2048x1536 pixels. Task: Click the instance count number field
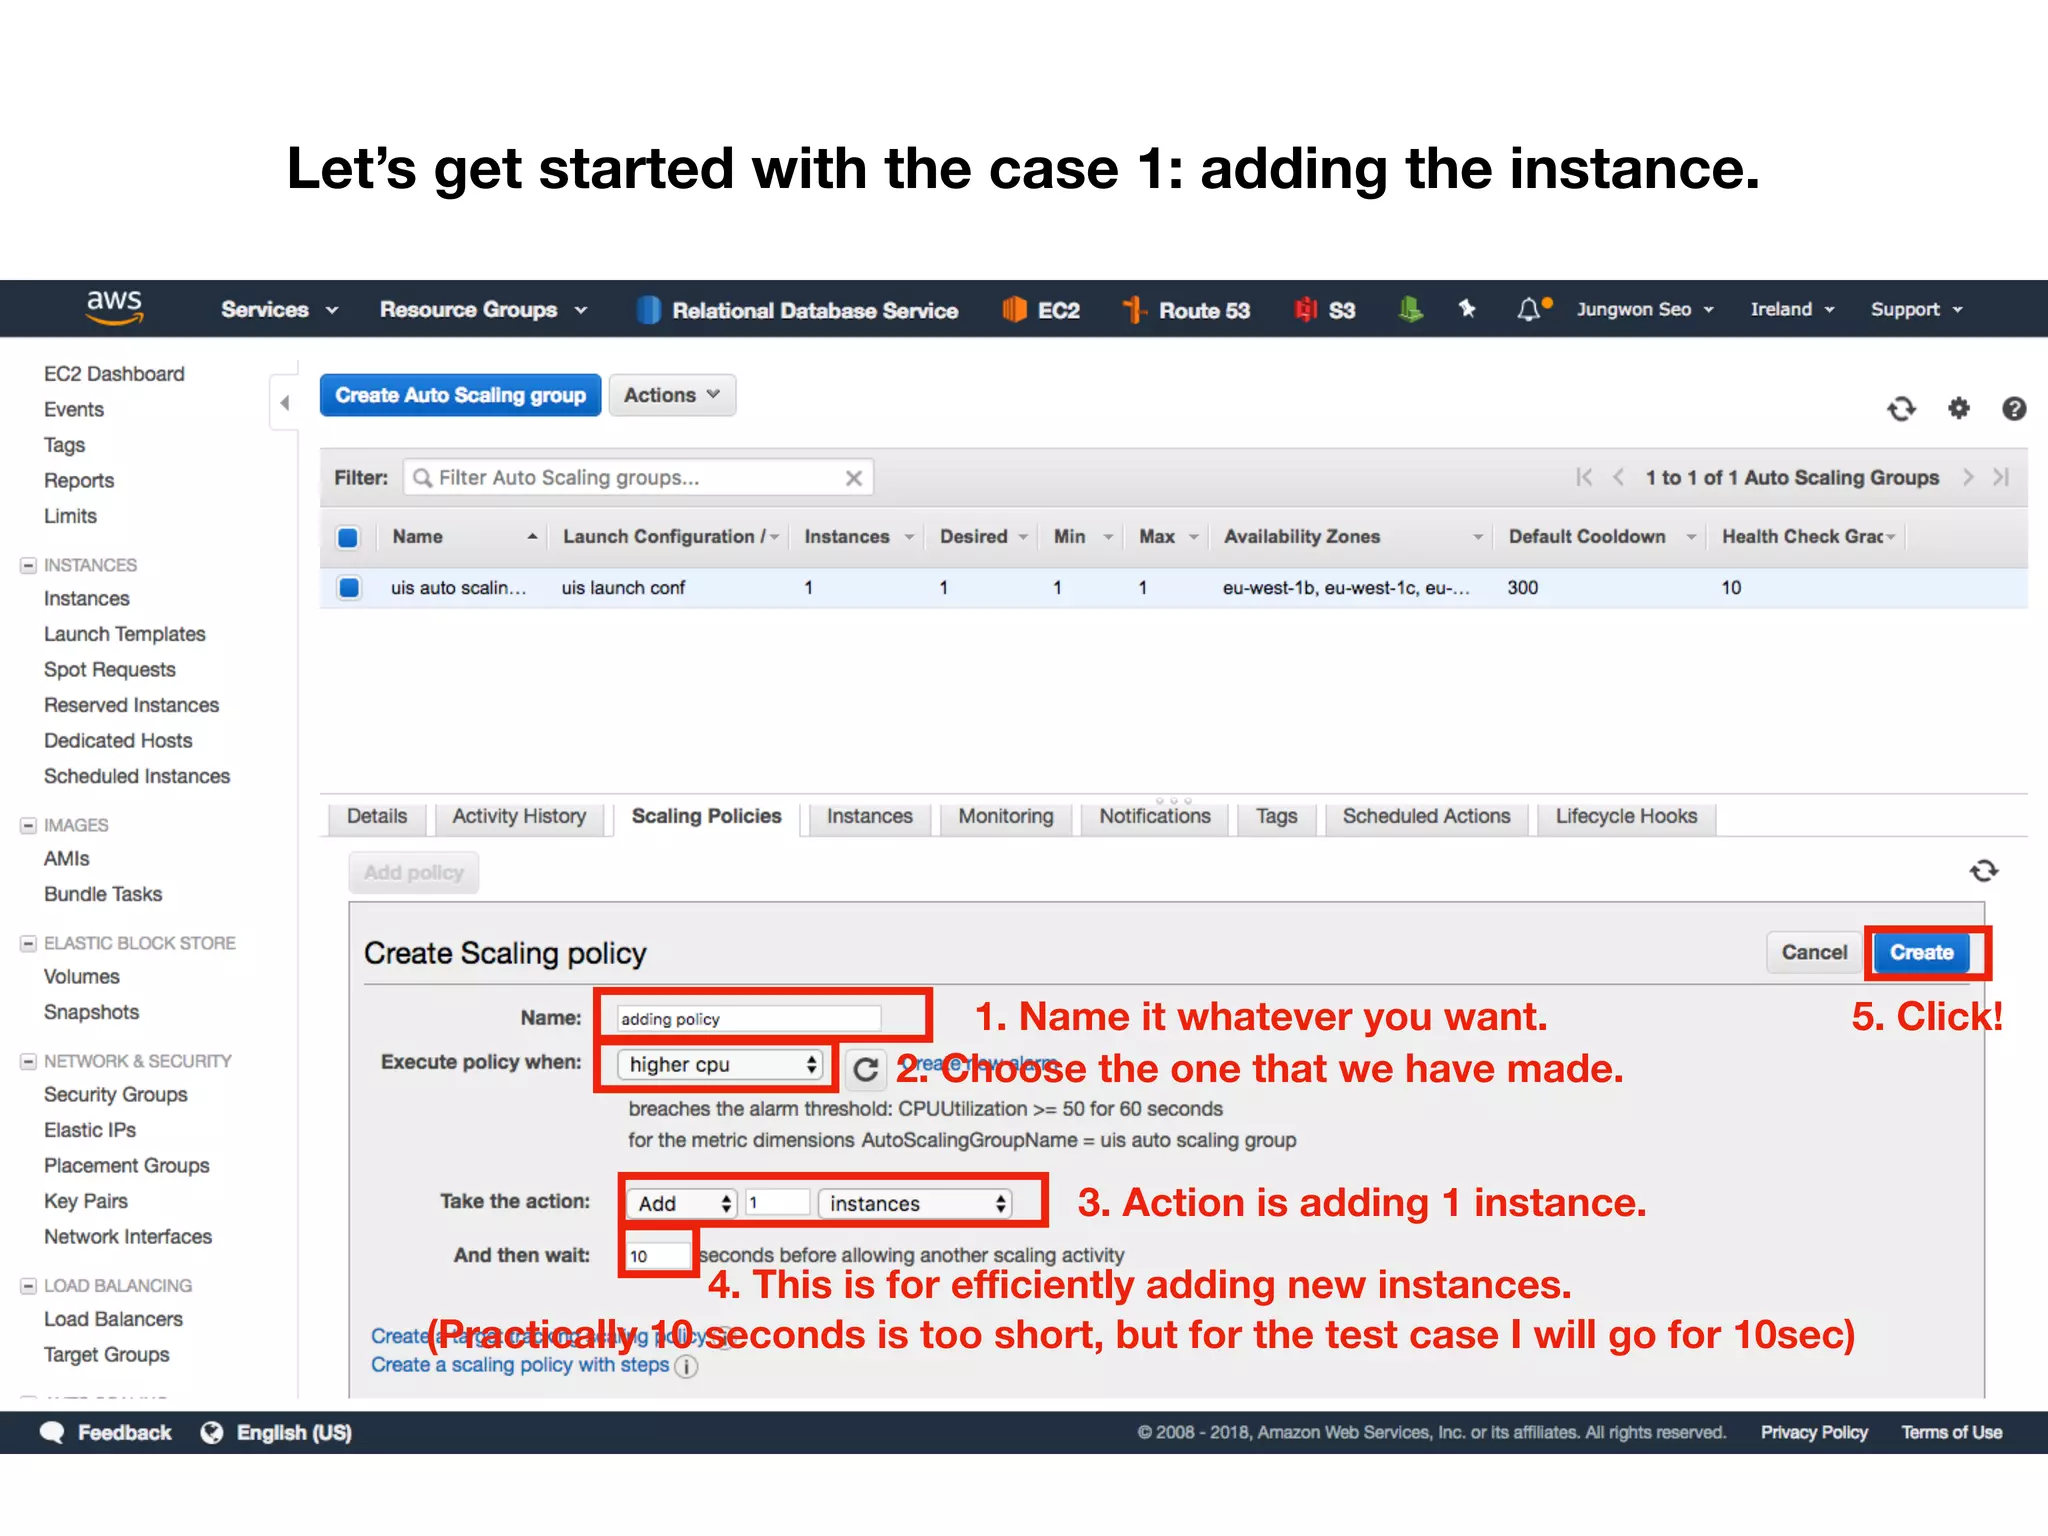(x=777, y=1203)
